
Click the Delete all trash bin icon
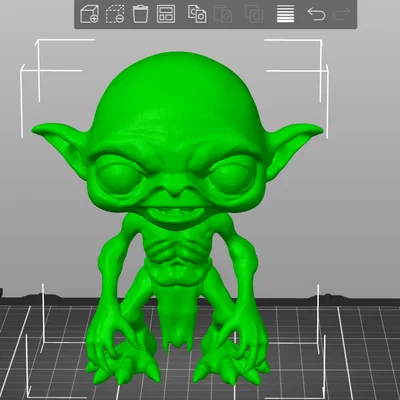140,14
